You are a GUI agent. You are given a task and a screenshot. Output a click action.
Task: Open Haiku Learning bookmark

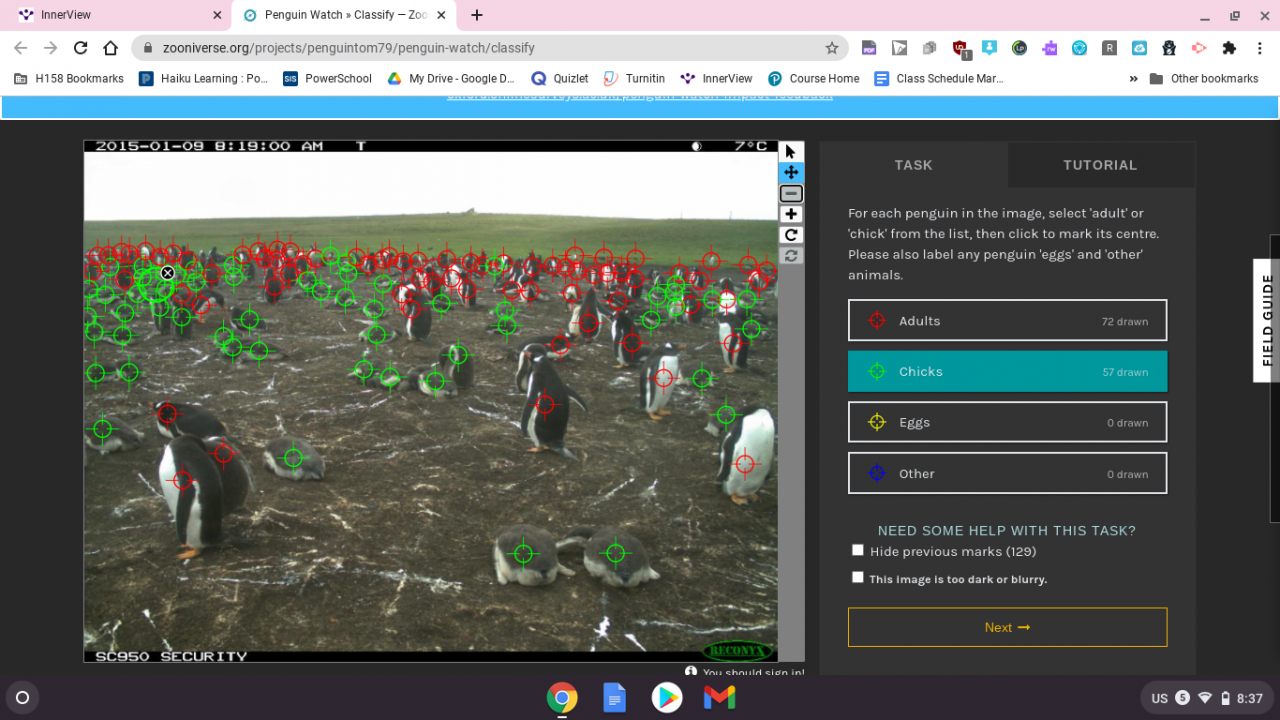point(204,78)
